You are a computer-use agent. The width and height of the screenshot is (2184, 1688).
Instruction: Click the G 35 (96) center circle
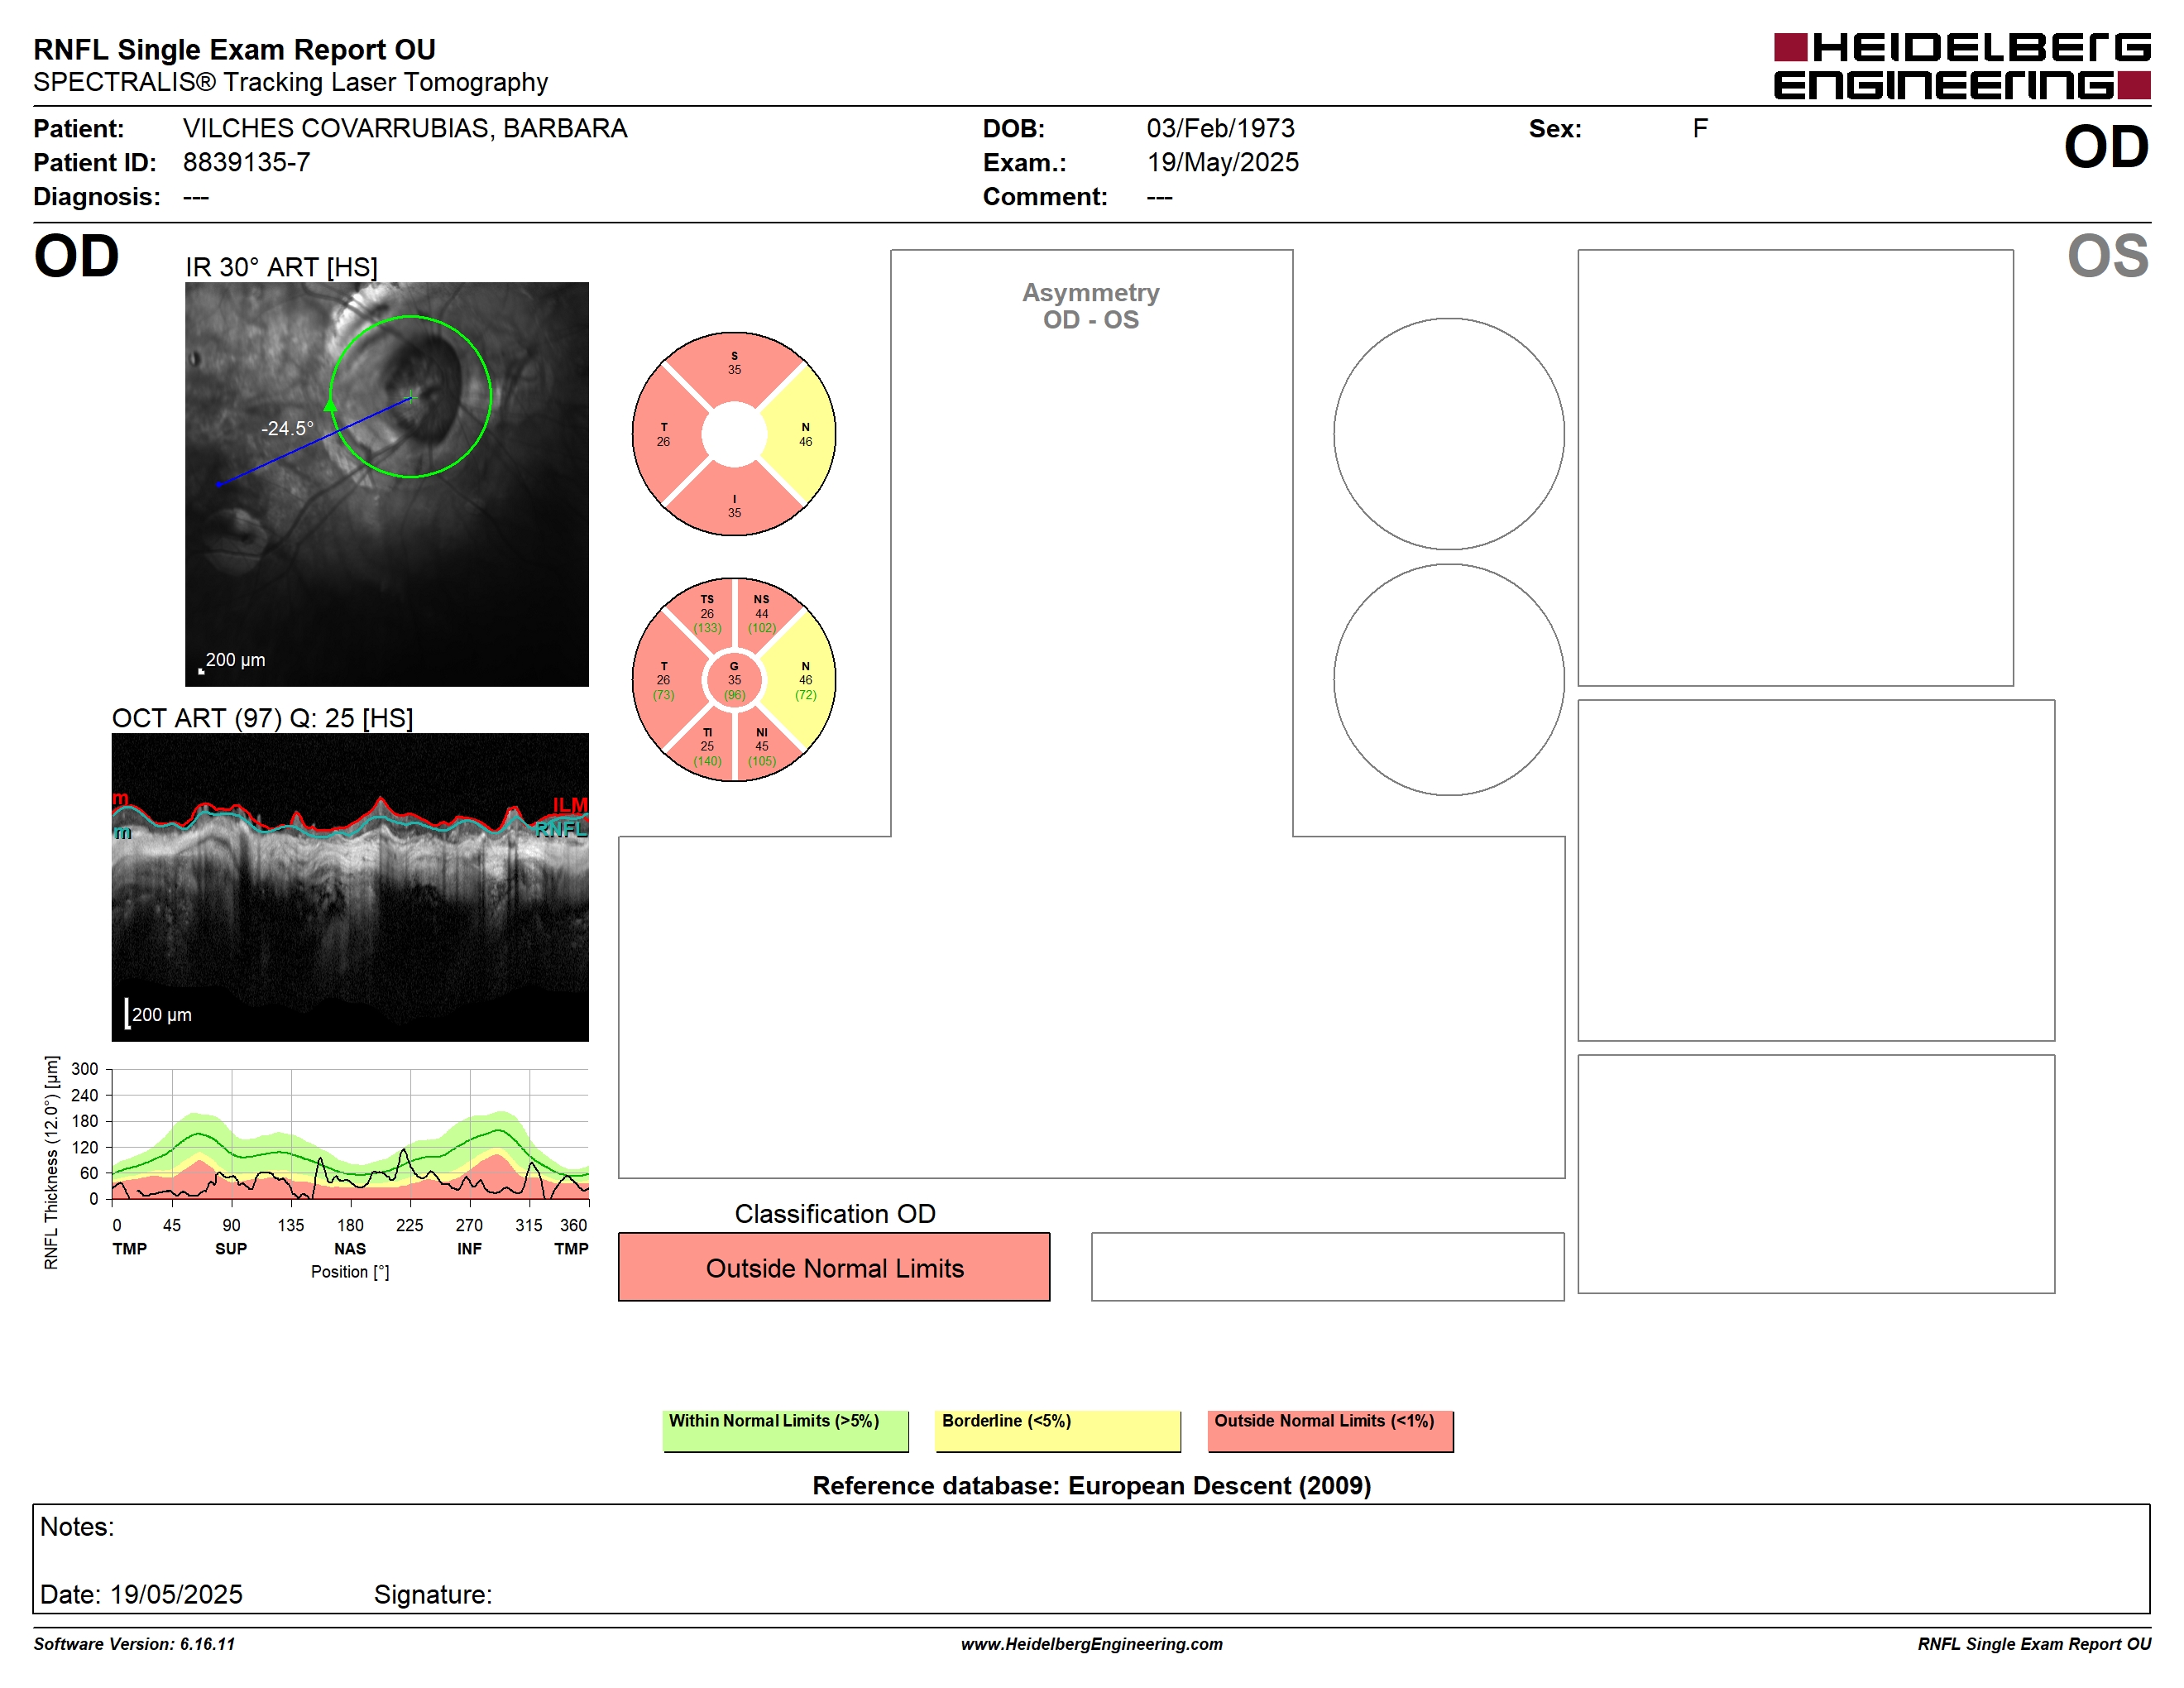[x=734, y=680]
